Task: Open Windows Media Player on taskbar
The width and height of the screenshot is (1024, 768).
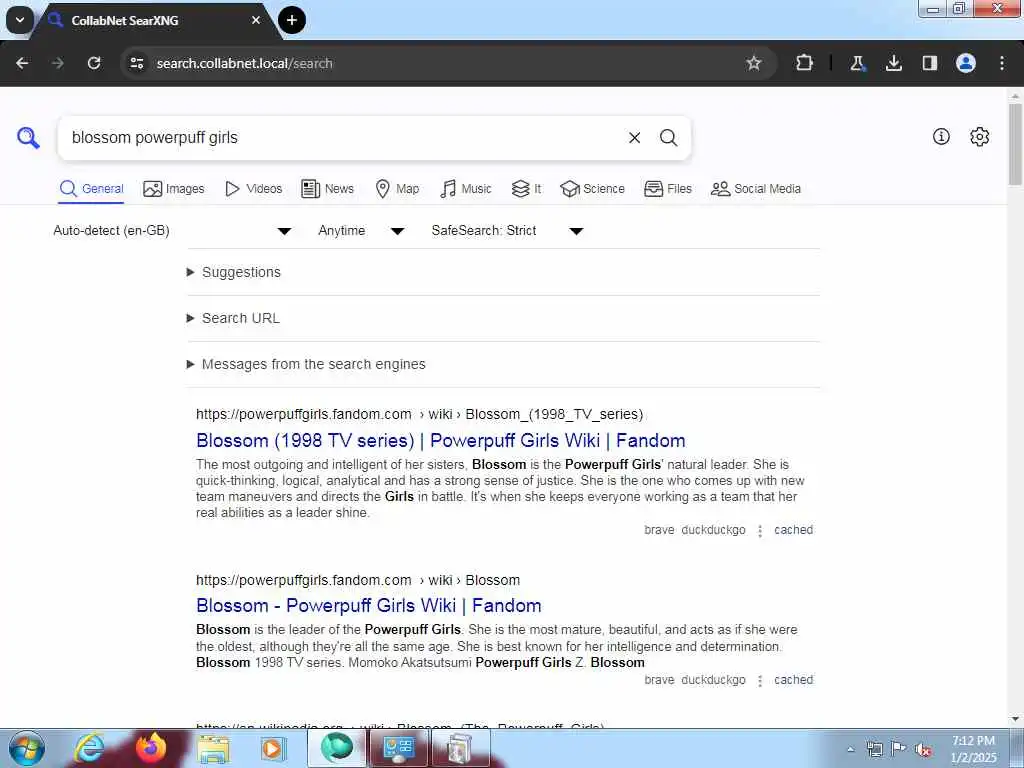Action: pyautogui.click(x=274, y=748)
